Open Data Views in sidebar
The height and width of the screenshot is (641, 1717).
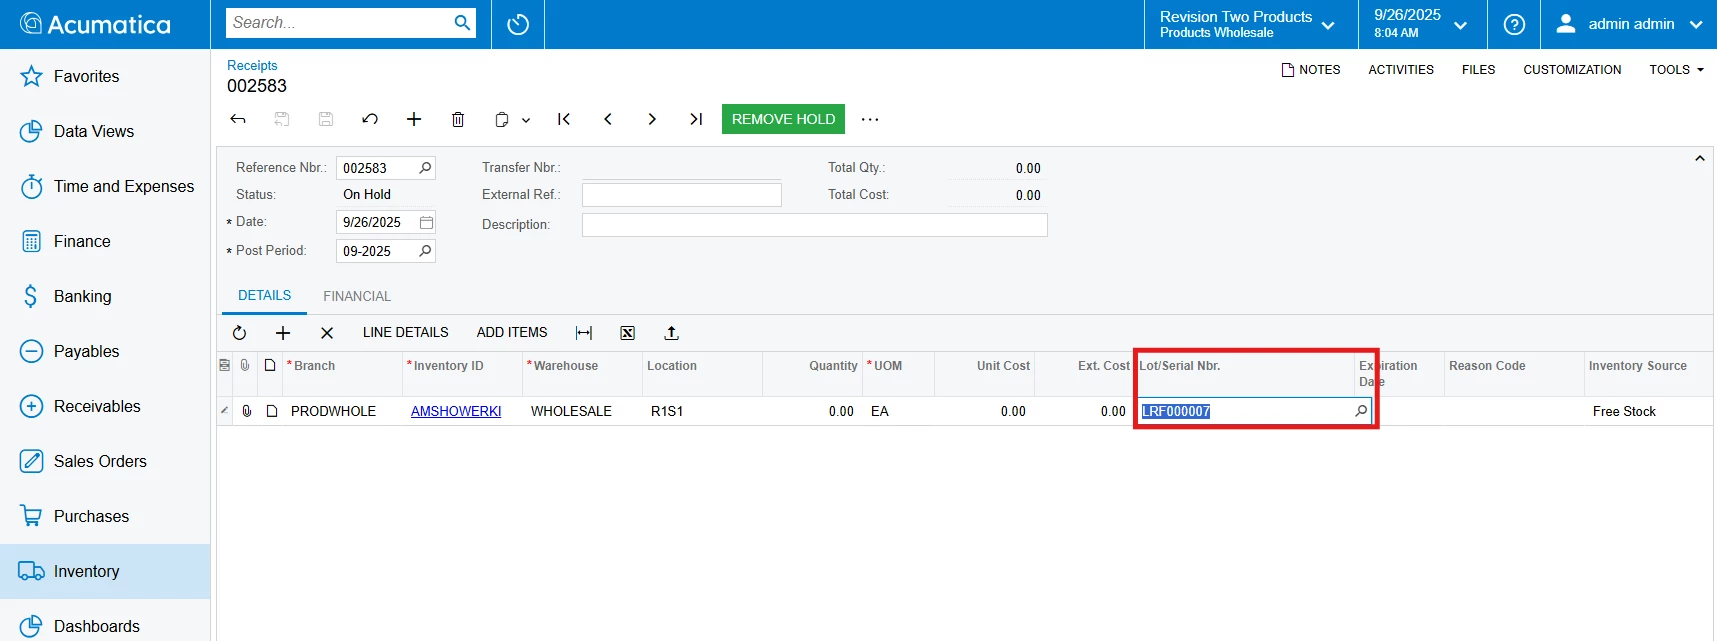[105, 131]
